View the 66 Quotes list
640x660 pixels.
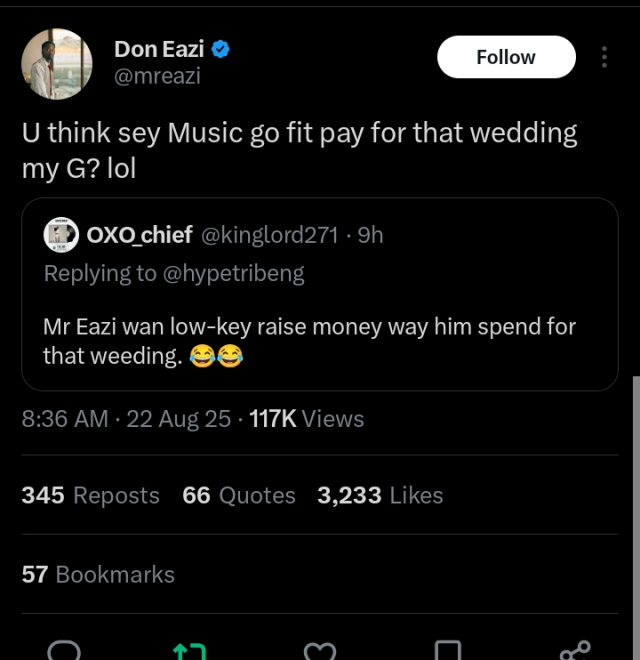(x=239, y=495)
